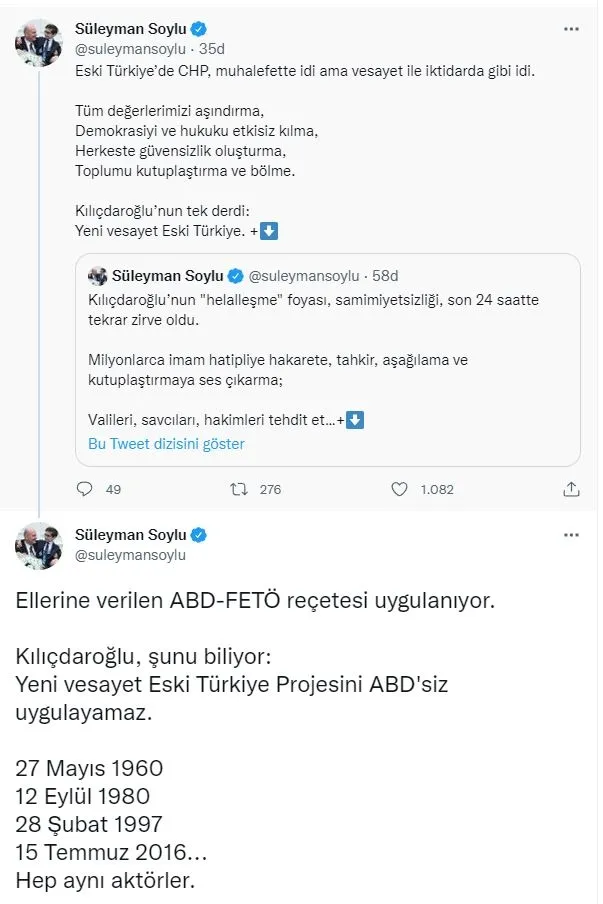
Task: Reply to Süleyman Soylu's tweet
Action: point(83,489)
